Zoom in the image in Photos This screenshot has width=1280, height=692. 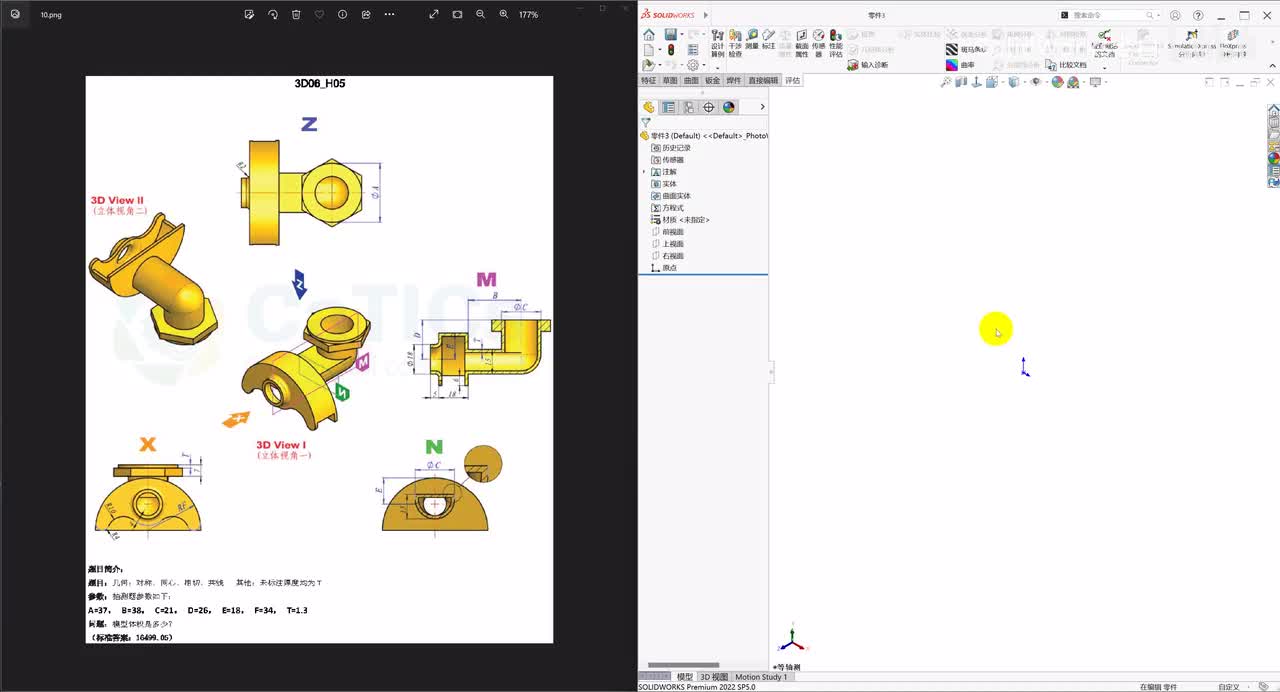click(503, 14)
